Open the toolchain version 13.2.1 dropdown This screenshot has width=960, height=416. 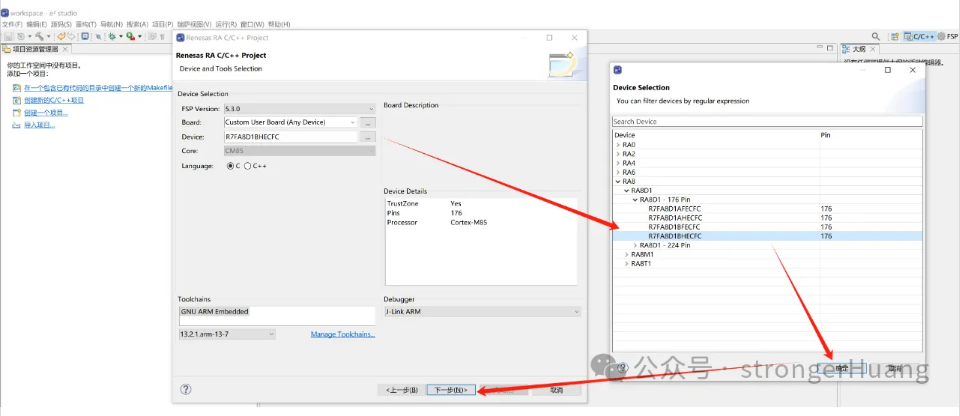[x=227, y=334]
